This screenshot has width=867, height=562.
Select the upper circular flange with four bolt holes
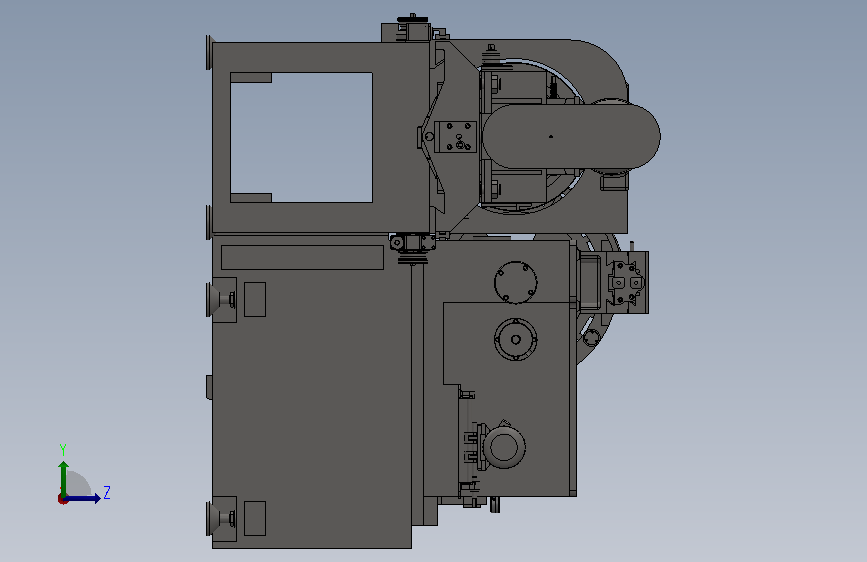515,283
